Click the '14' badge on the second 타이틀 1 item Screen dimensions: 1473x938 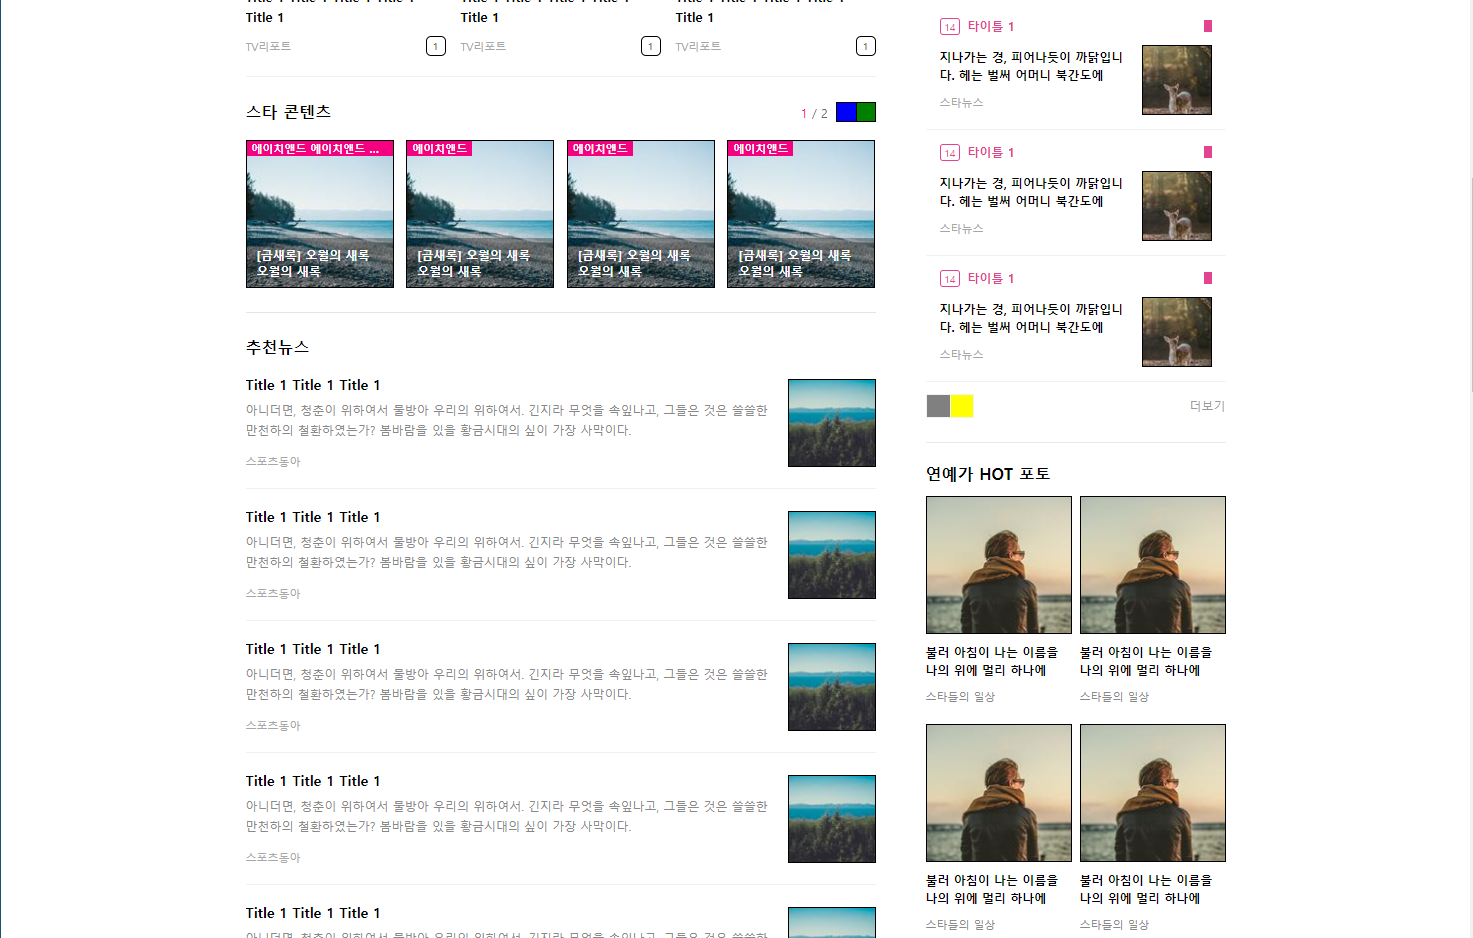point(950,153)
